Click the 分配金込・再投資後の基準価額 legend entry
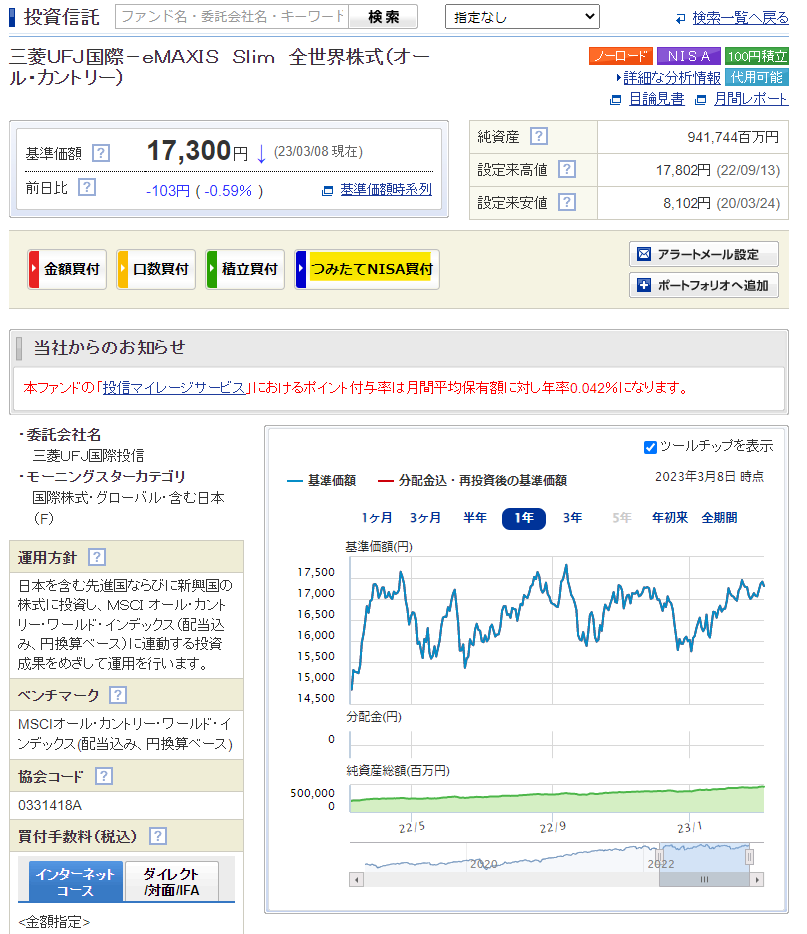 click(x=472, y=481)
